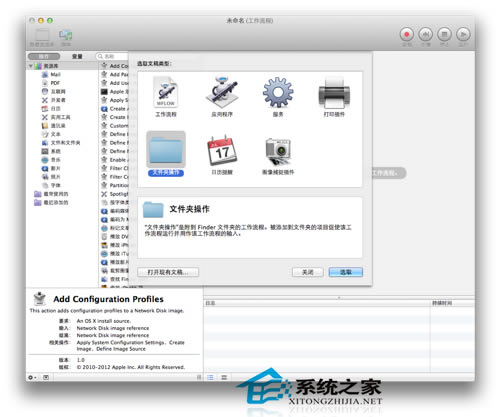This screenshot has width=500, height=417.
Task: Click the Step button in toolbar
Action: point(426,34)
